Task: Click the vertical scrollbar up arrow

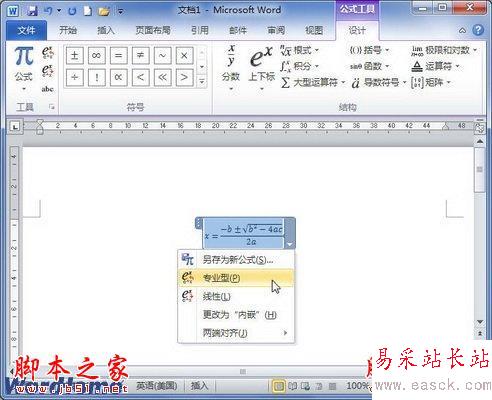Action: [x=480, y=142]
